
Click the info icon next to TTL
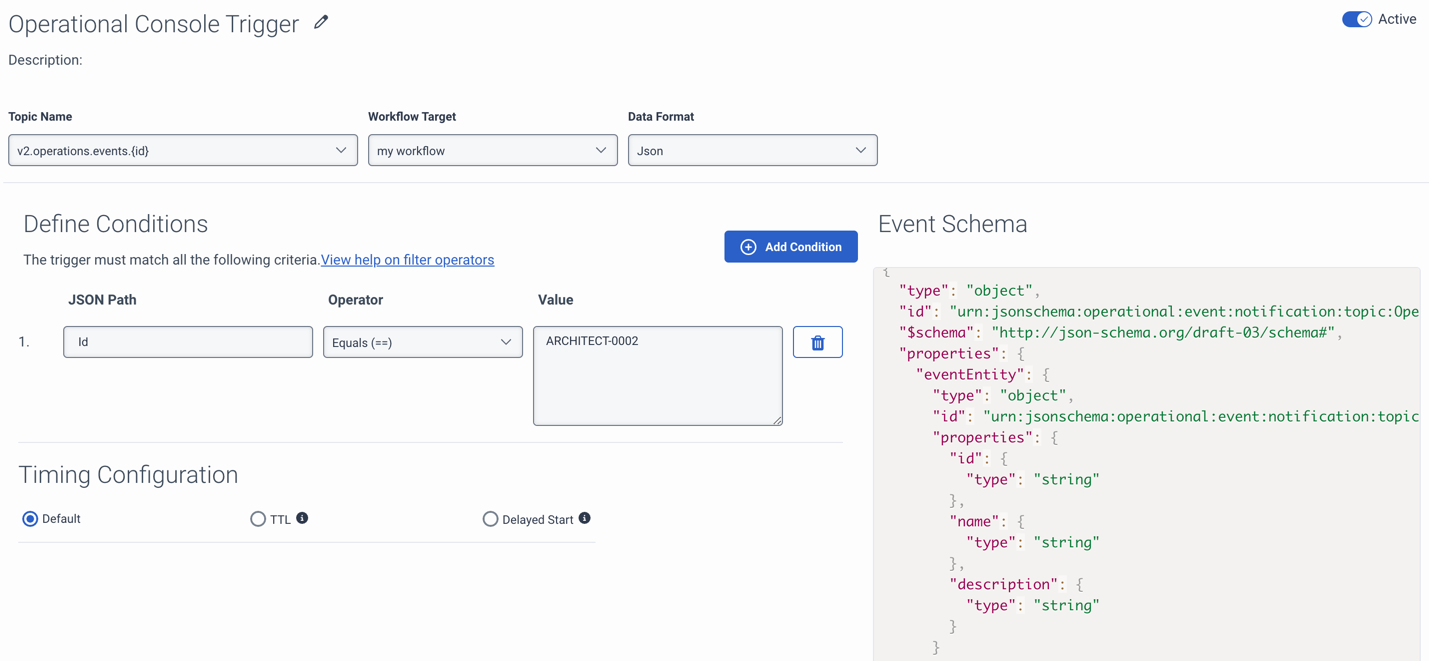coord(302,518)
